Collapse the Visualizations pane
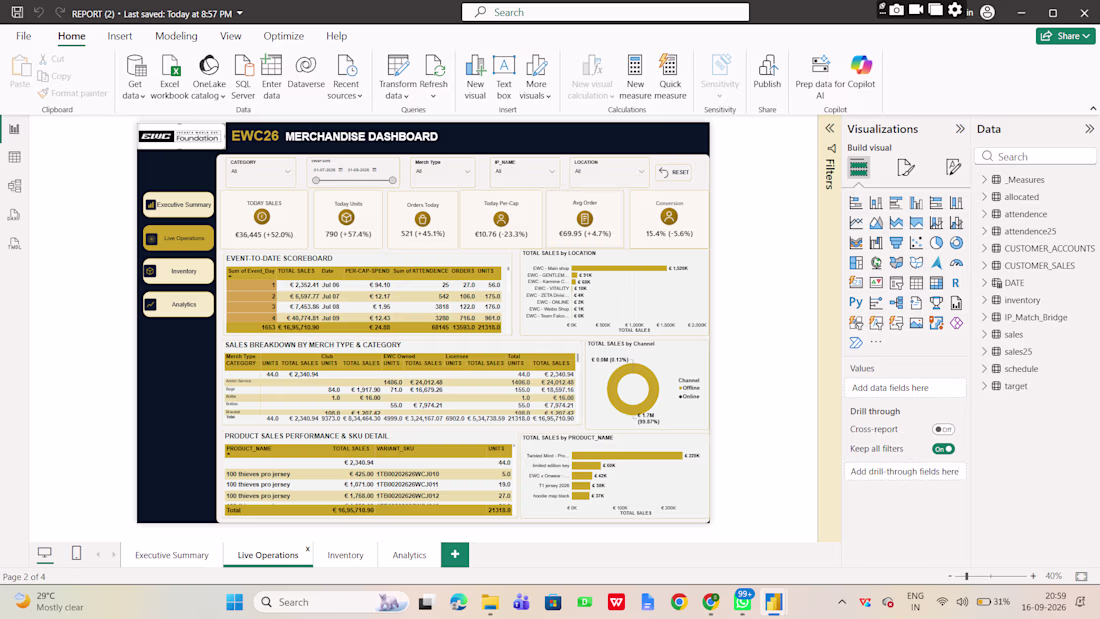This screenshot has width=1100, height=619. pyautogui.click(x=960, y=129)
